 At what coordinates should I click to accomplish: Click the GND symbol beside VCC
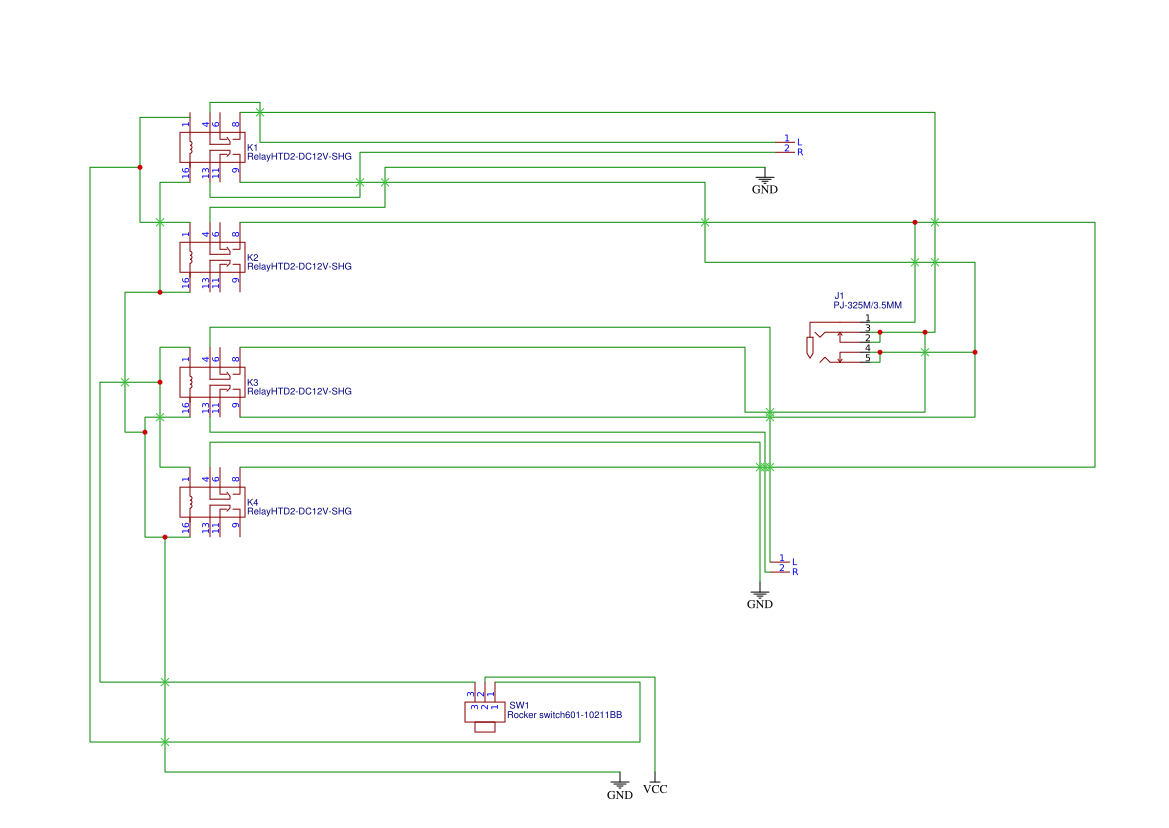[x=620, y=788]
